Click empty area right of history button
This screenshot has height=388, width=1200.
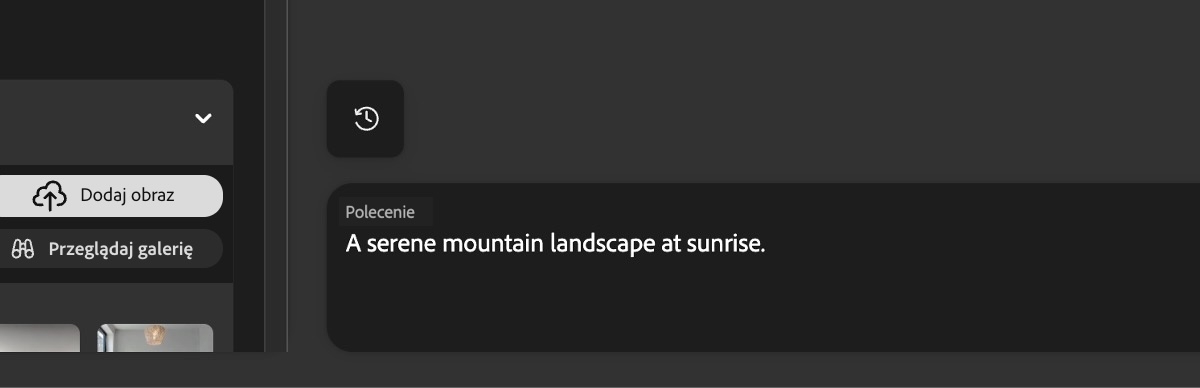tap(800, 119)
